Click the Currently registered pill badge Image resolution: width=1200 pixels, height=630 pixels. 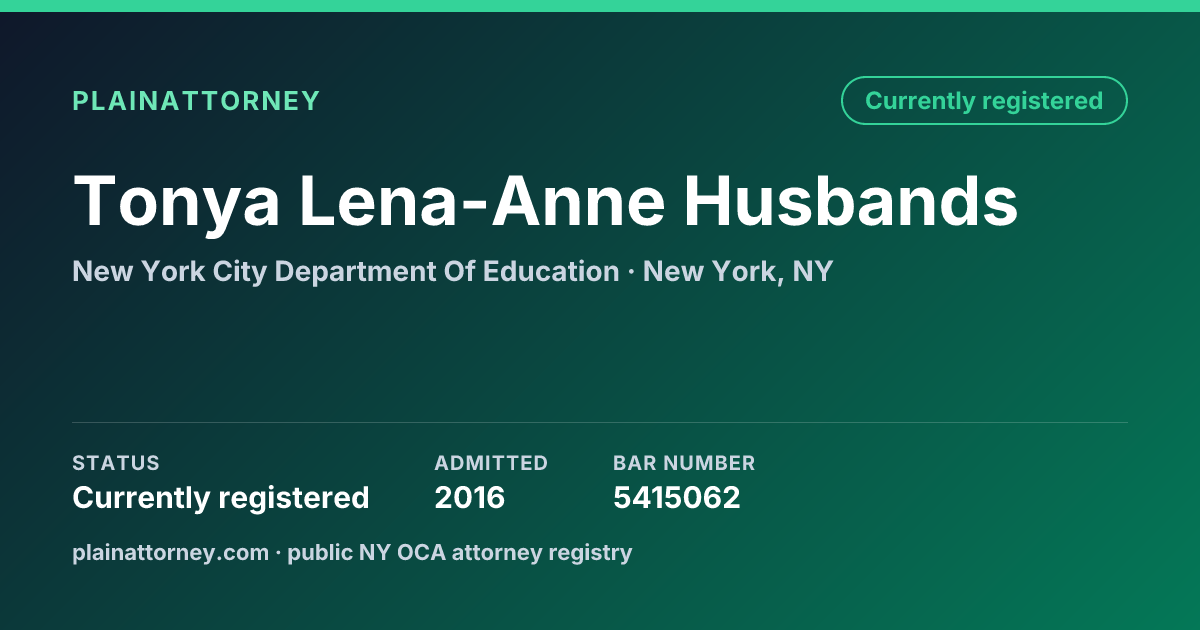tap(984, 101)
